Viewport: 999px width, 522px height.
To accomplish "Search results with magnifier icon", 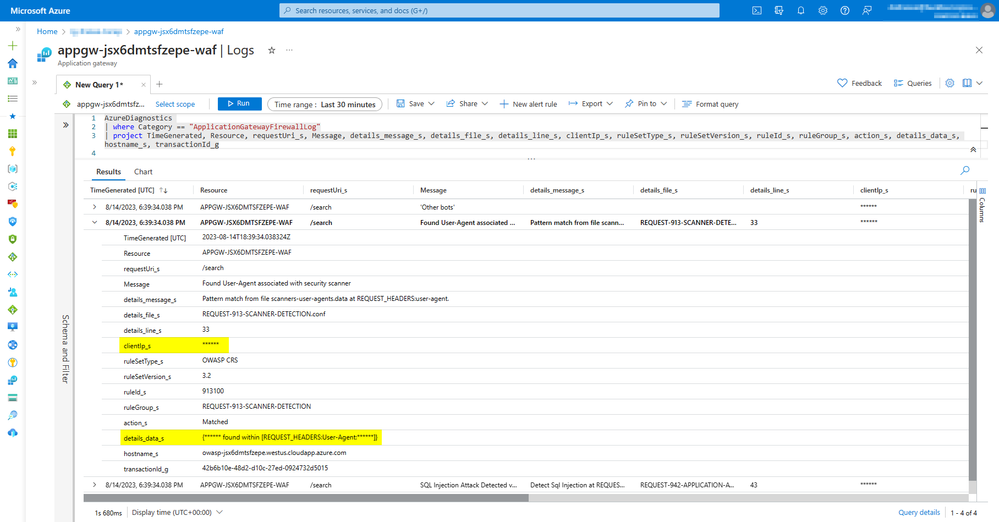I will pyautogui.click(x=965, y=170).
